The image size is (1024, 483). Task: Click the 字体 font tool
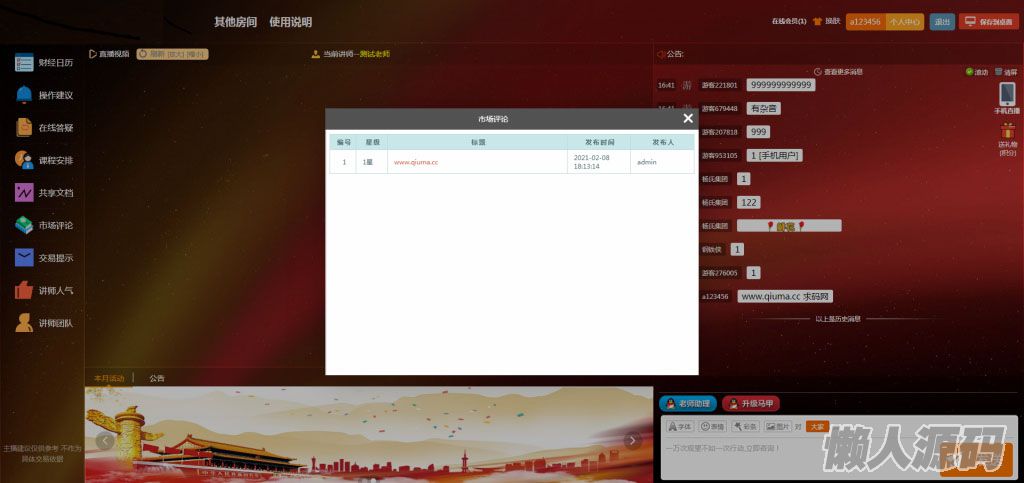point(680,426)
